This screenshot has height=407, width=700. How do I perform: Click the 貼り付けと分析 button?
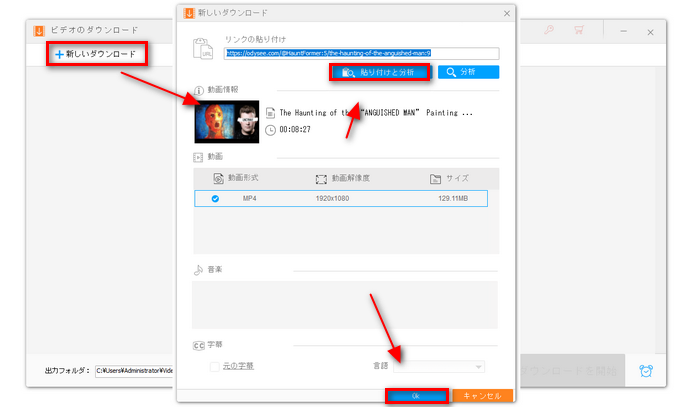tap(380, 72)
